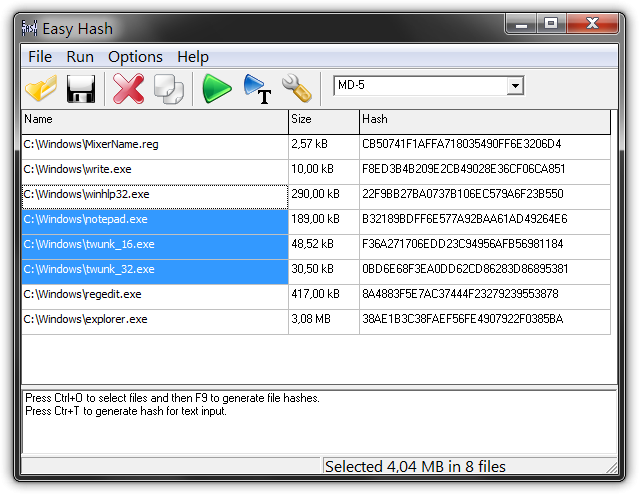The height and width of the screenshot is (501, 644).
Task: Click hash starting with 38AE1B3C38FA
Action: click(485, 322)
